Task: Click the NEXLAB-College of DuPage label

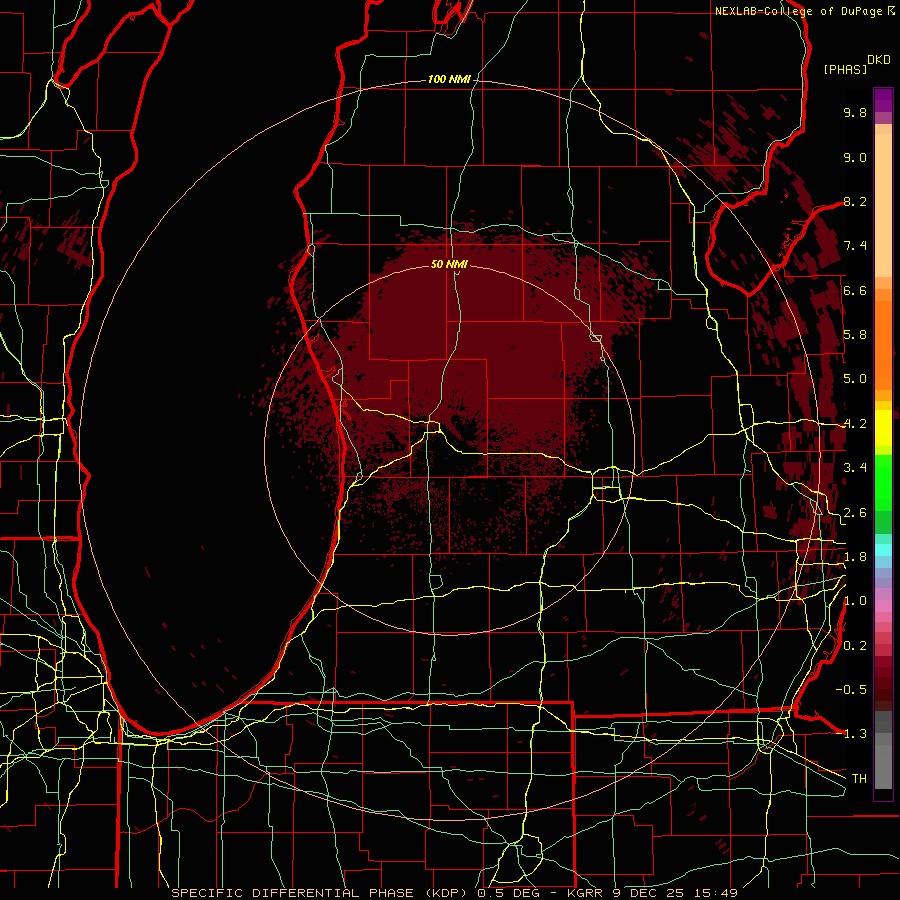Action: point(799,11)
